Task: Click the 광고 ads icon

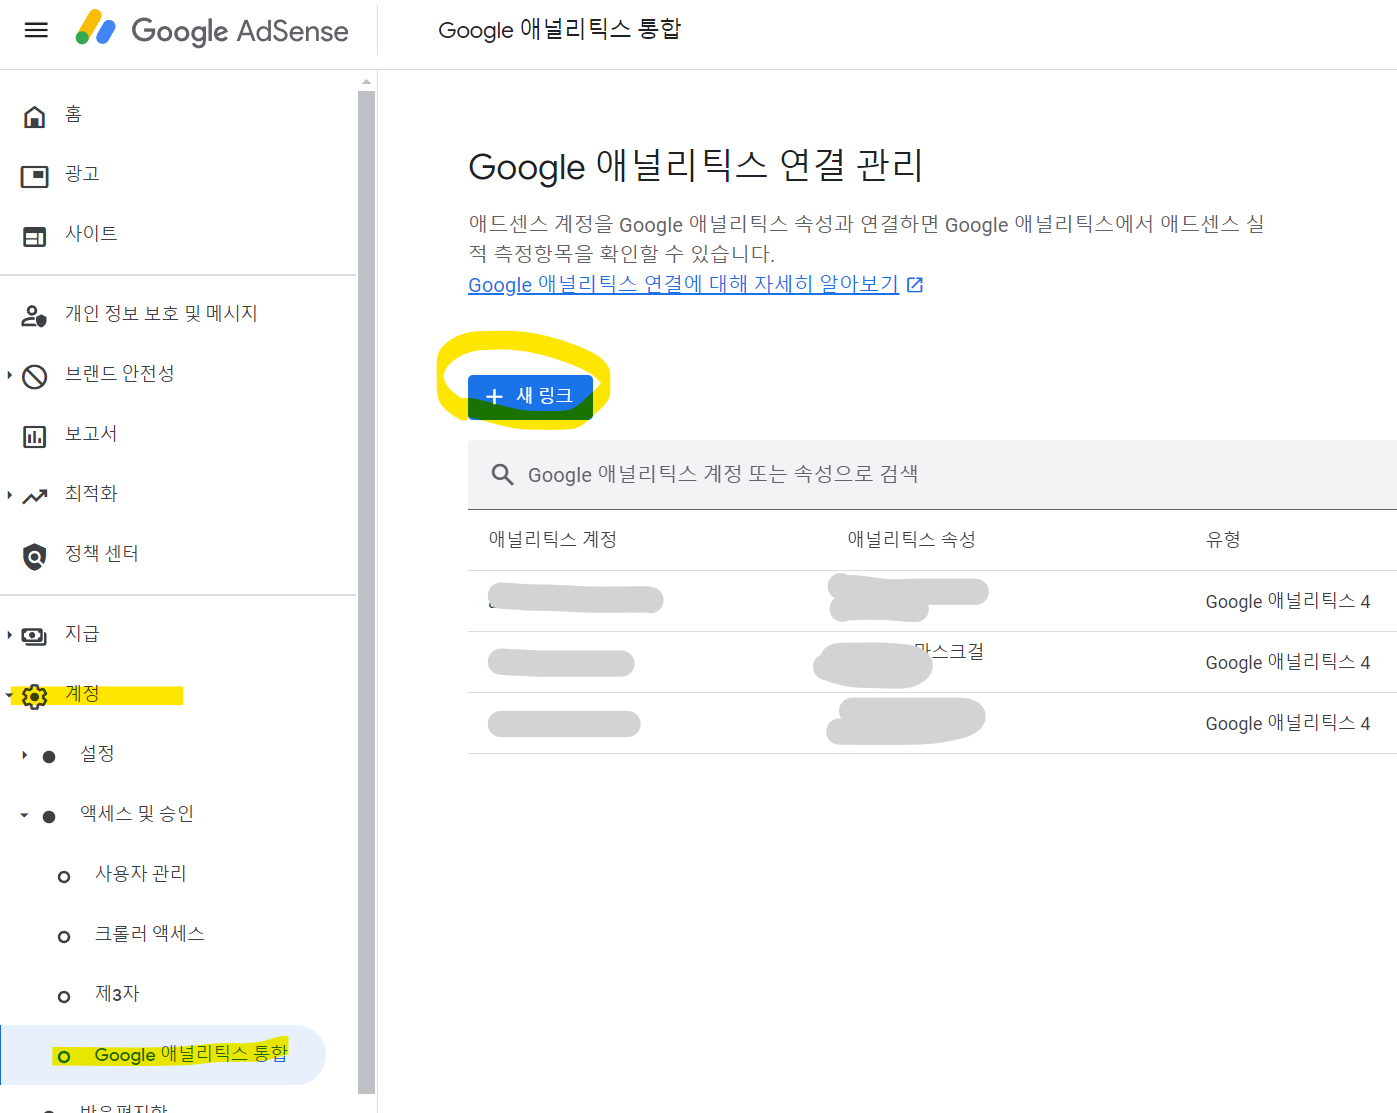Action: pos(34,177)
